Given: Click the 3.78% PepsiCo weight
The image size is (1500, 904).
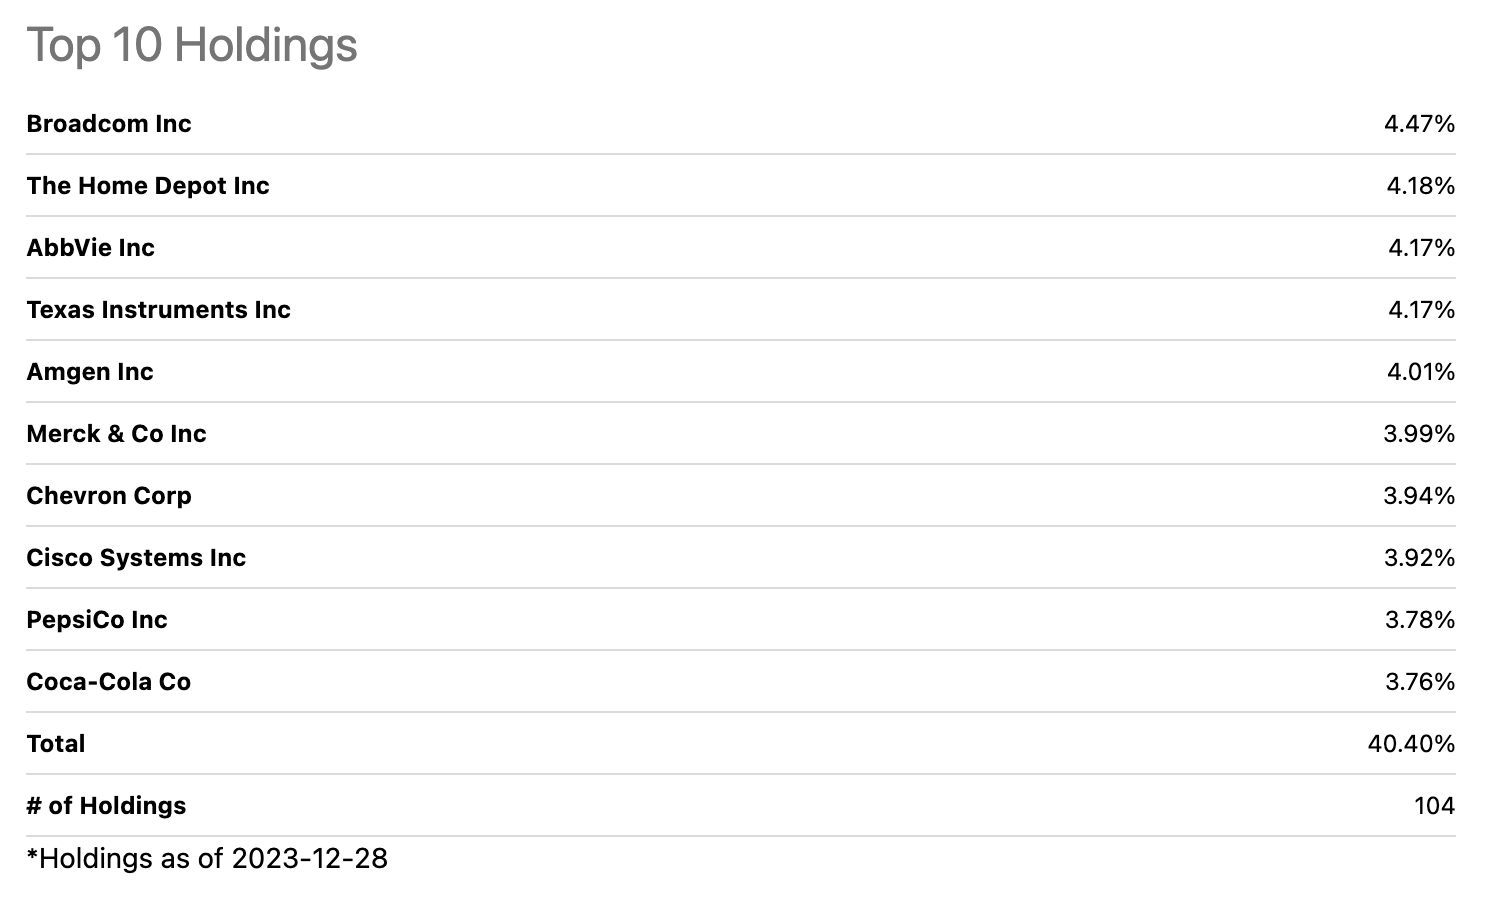Looking at the screenshot, I should point(1420,620).
